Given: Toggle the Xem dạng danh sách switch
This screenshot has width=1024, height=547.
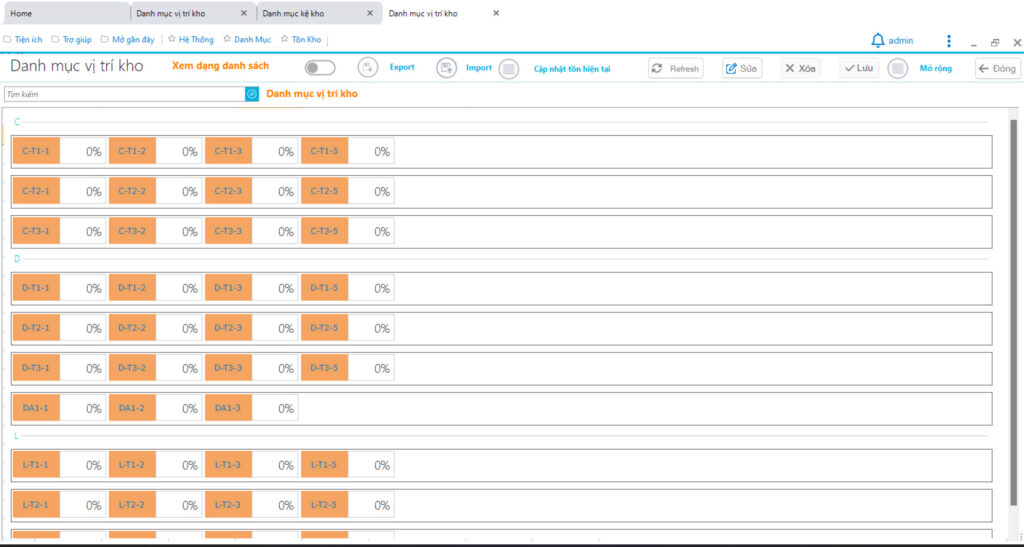Looking at the screenshot, I should coord(320,68).
